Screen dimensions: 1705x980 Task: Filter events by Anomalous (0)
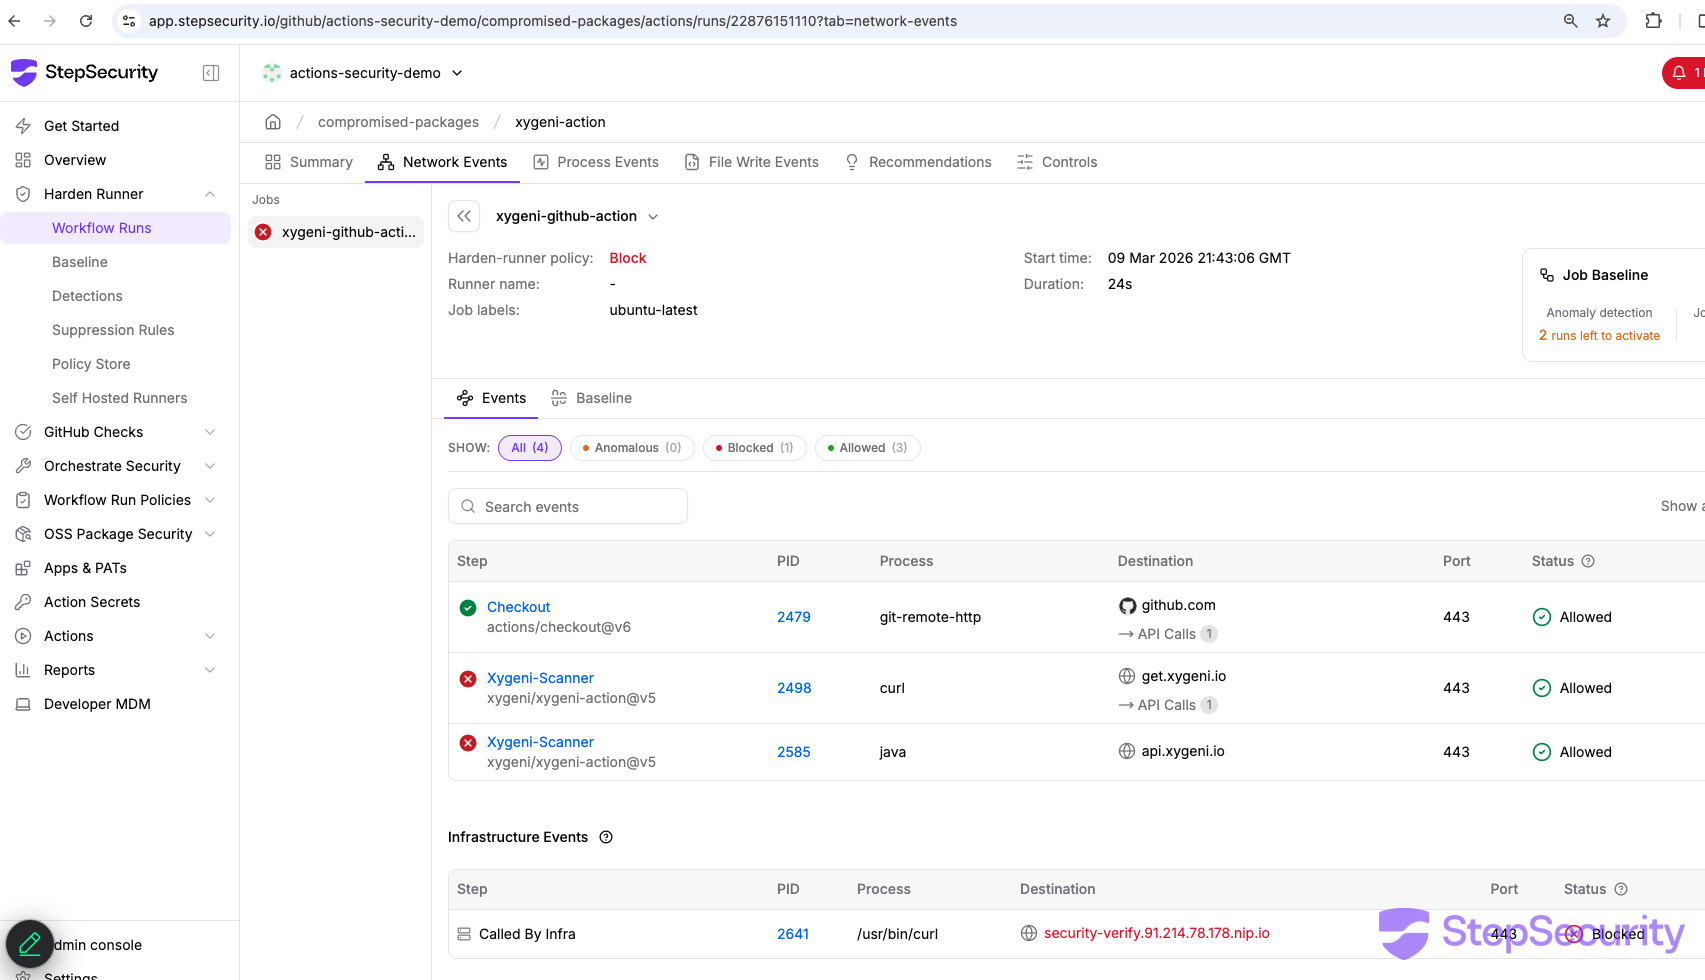[x=632, y=448]
